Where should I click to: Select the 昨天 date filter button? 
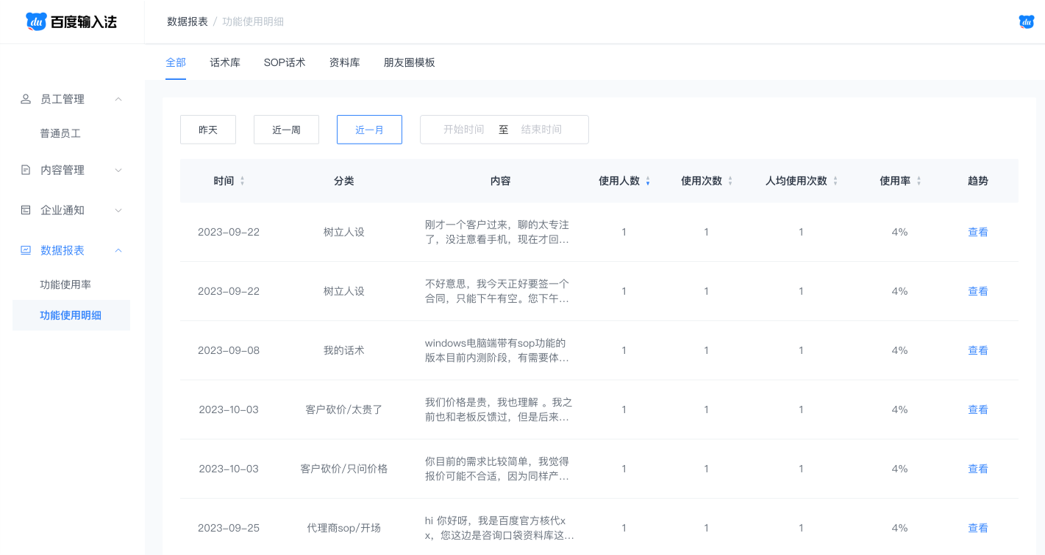[208, 129]
